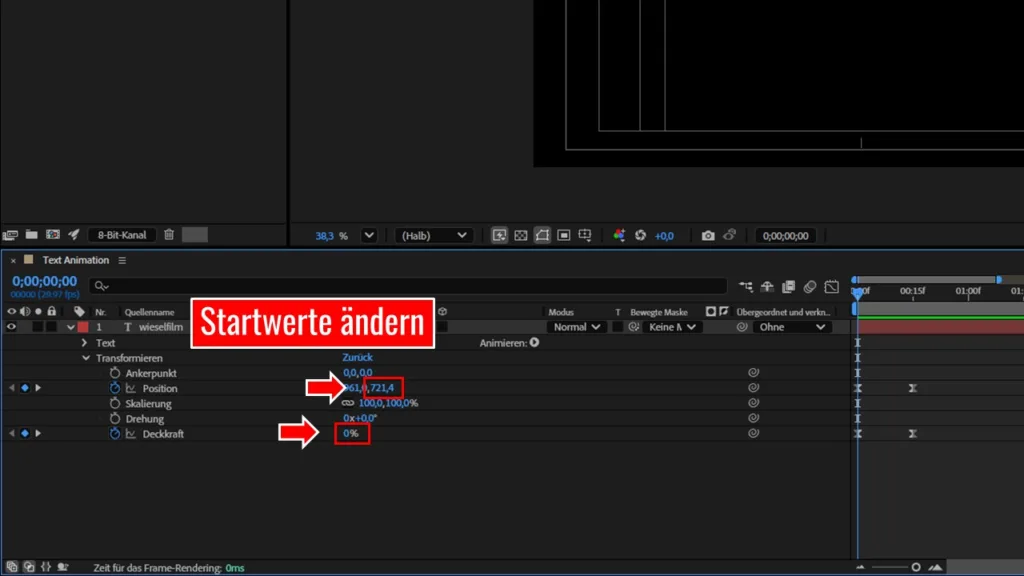Image resolution: width=1024 pixels, height=576 pixels.
Task: Click the new composition icon
Action: [53, 234]
